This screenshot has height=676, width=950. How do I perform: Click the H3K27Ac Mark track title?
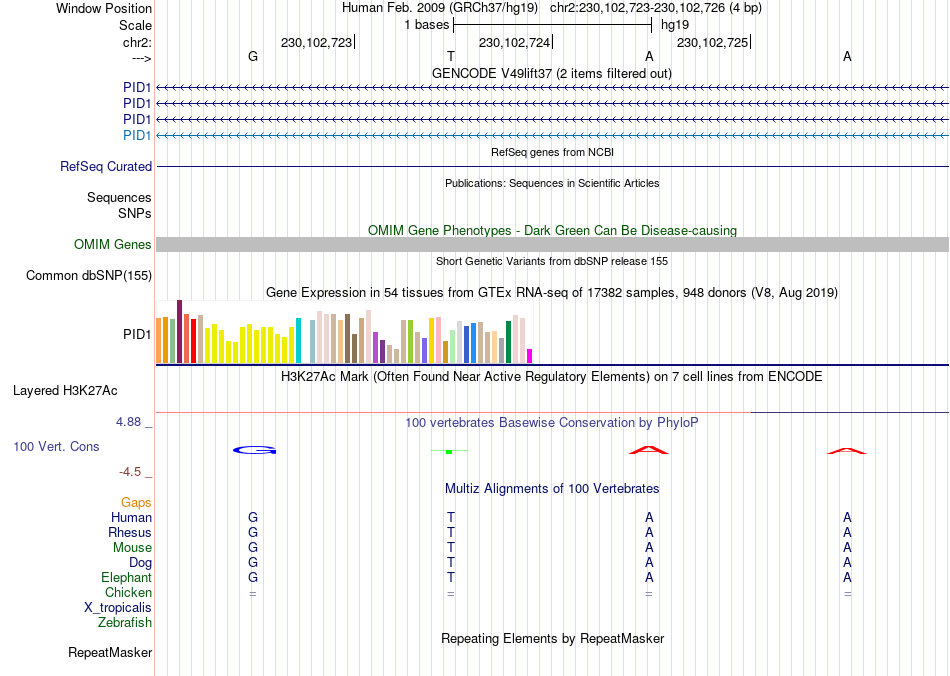[x=552, y=376]
